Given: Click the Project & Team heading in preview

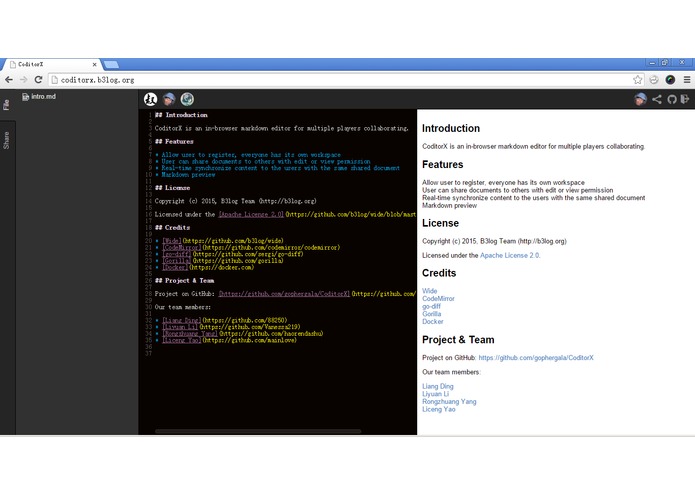Looking at the screenshot, I should pos(458,340).
